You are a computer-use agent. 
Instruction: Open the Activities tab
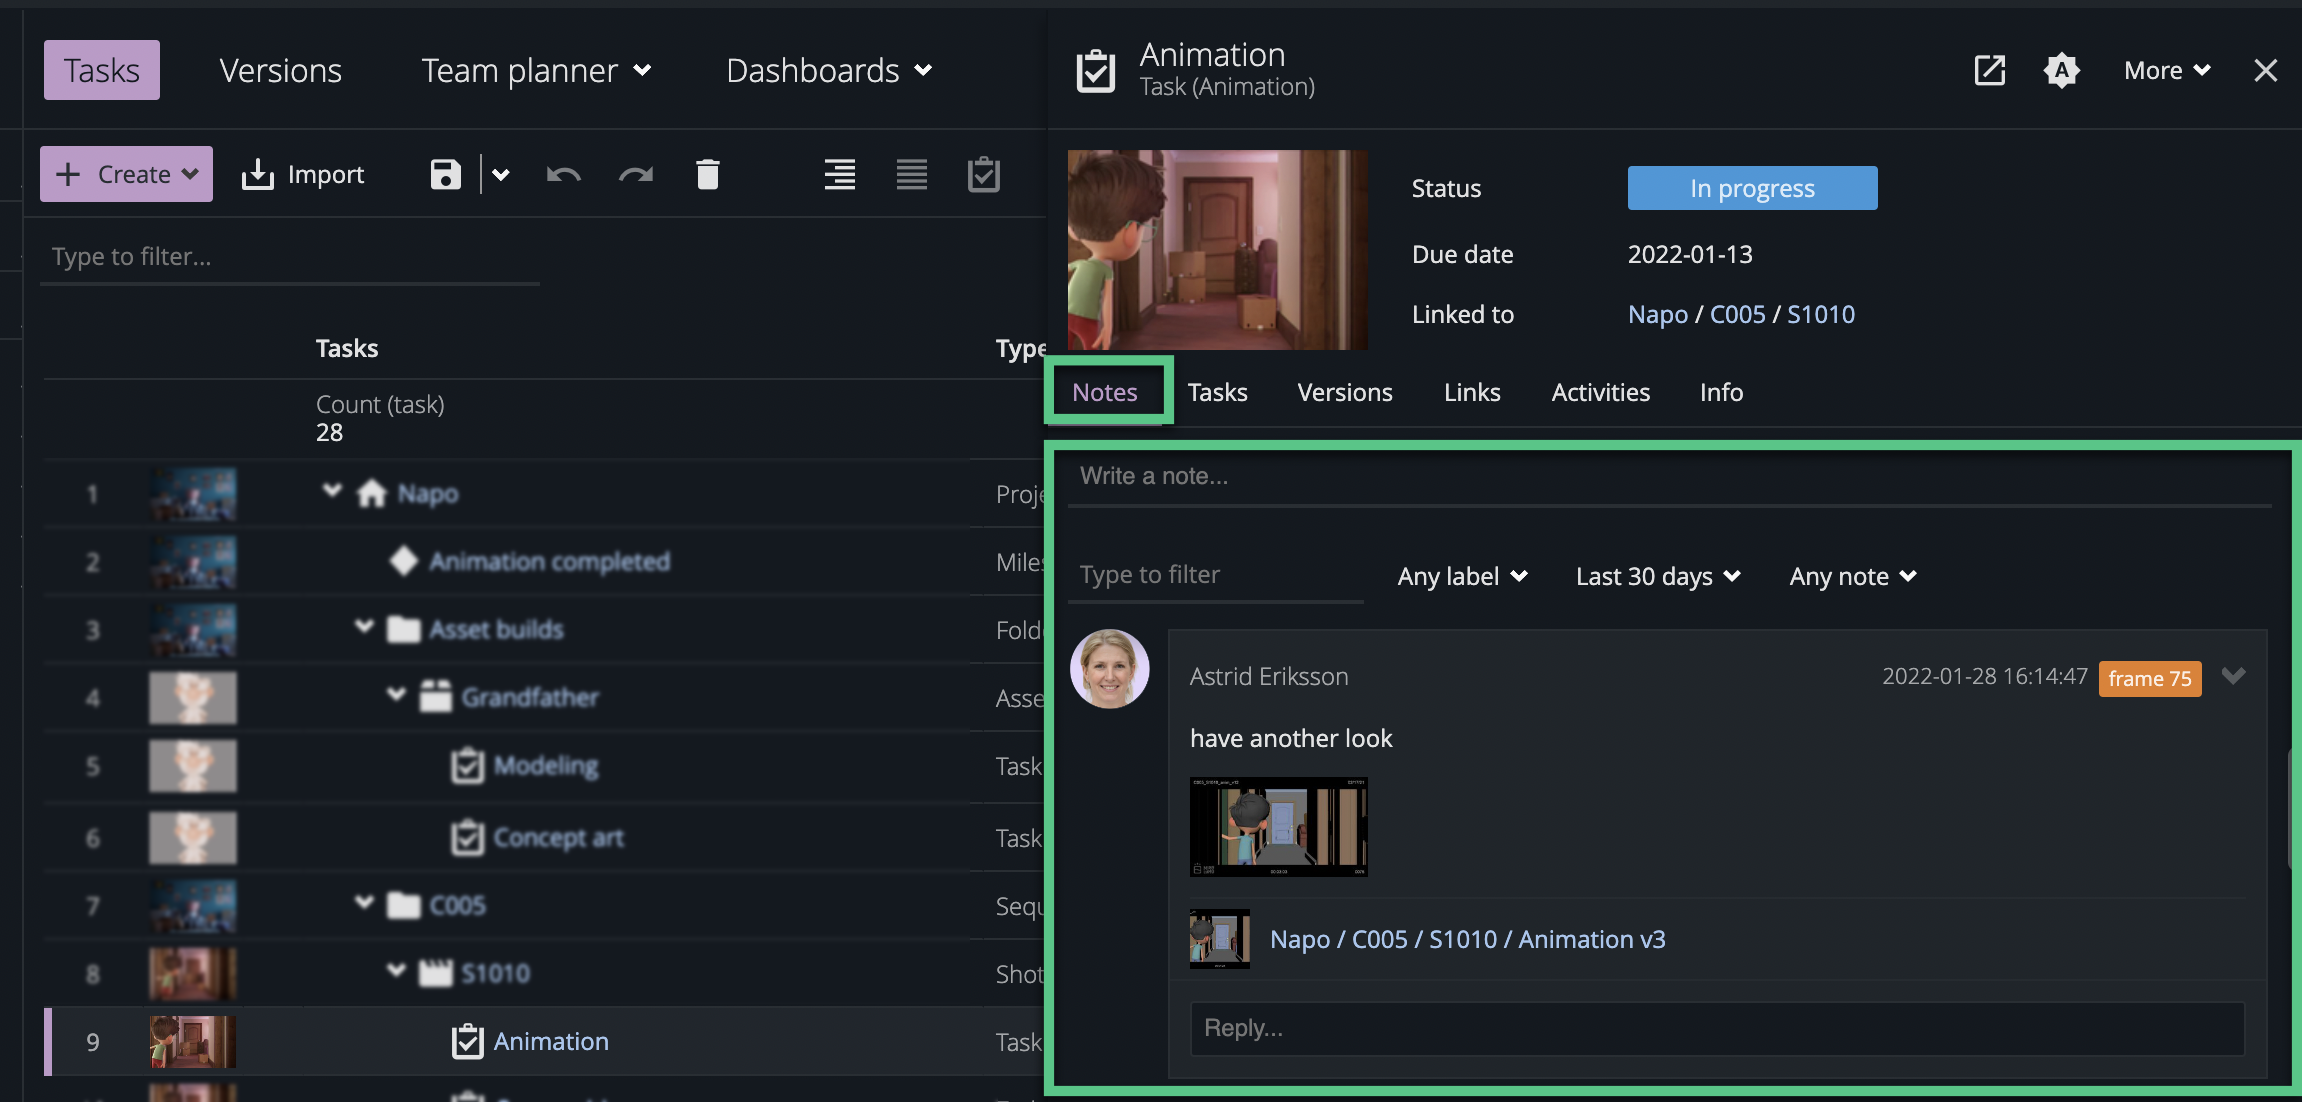[1600, 392]
